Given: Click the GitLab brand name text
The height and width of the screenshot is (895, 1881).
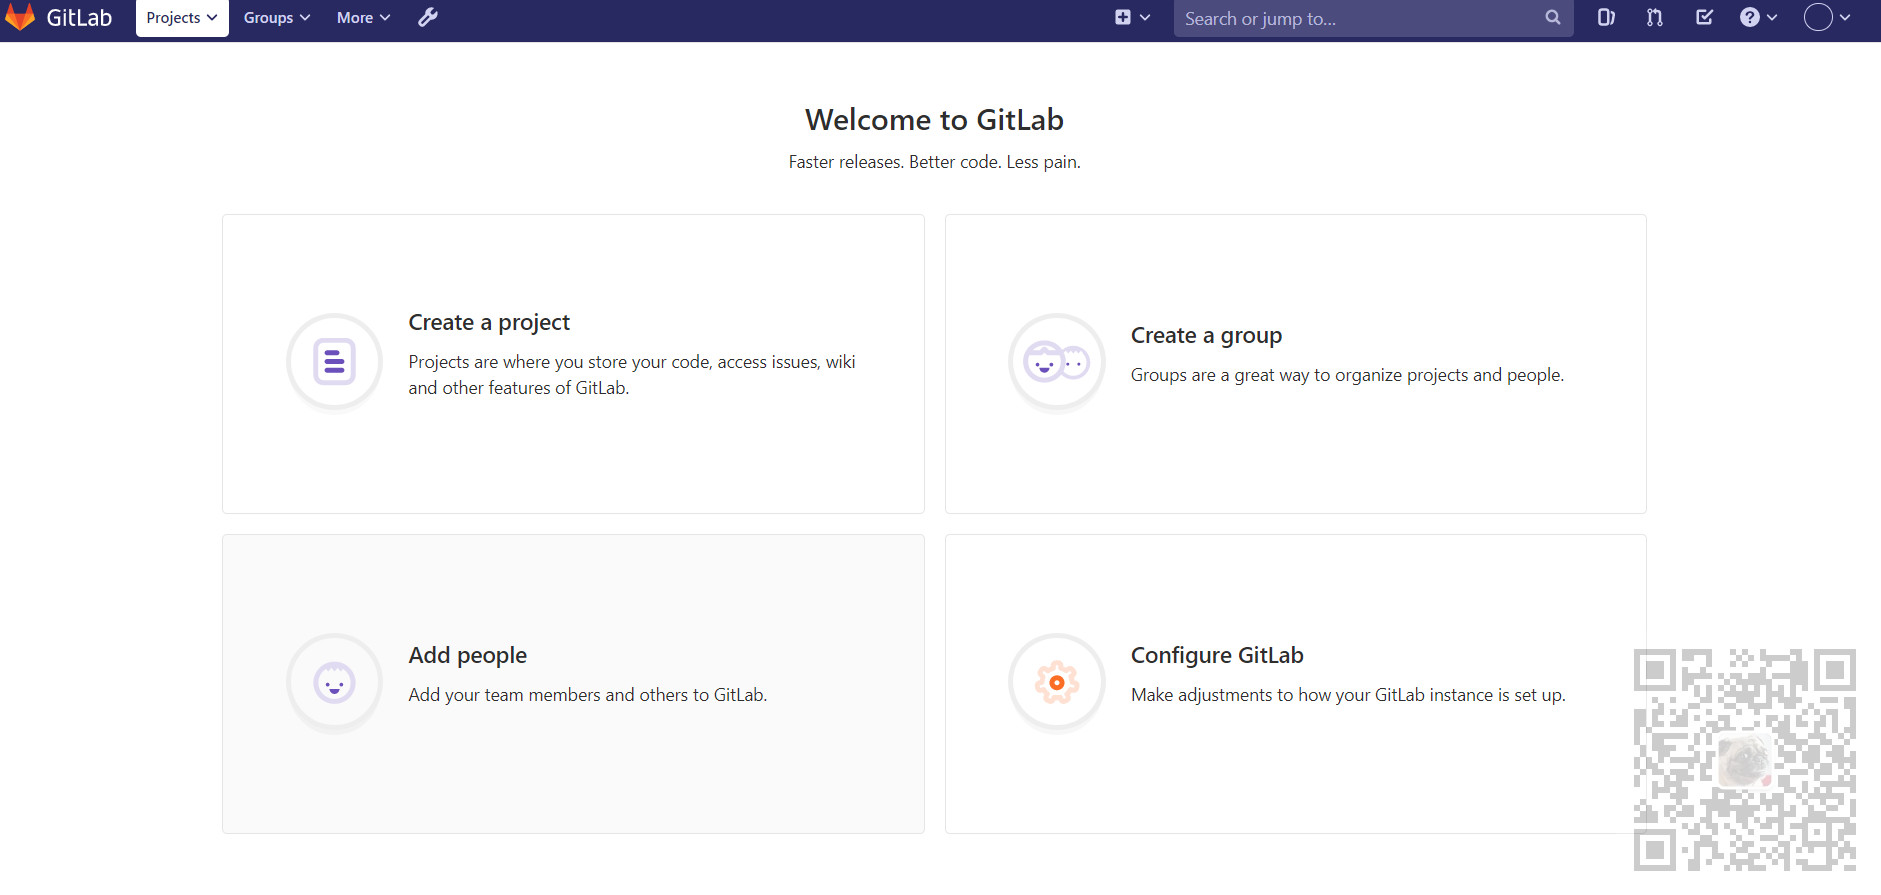Looking at the screenshot, I should pos(79,18).
